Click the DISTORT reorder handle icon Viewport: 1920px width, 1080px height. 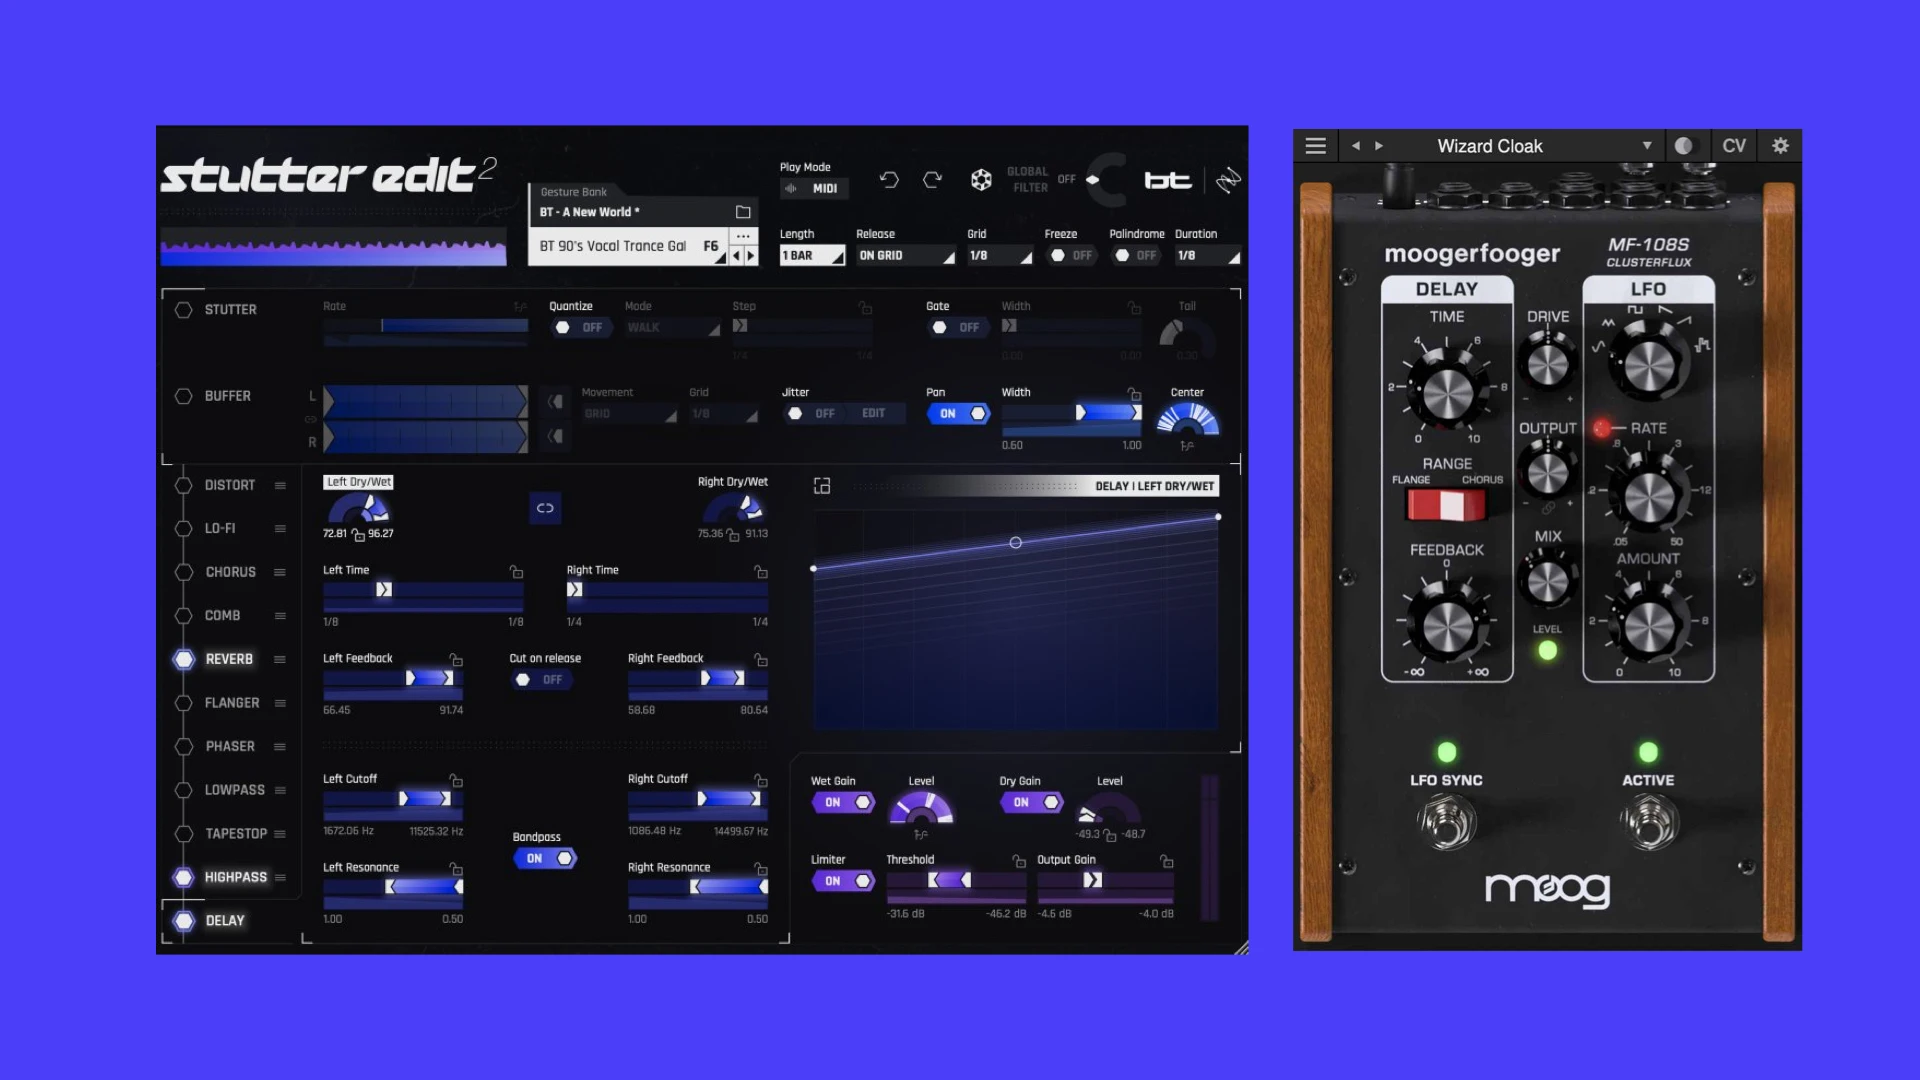pos(280,486)
